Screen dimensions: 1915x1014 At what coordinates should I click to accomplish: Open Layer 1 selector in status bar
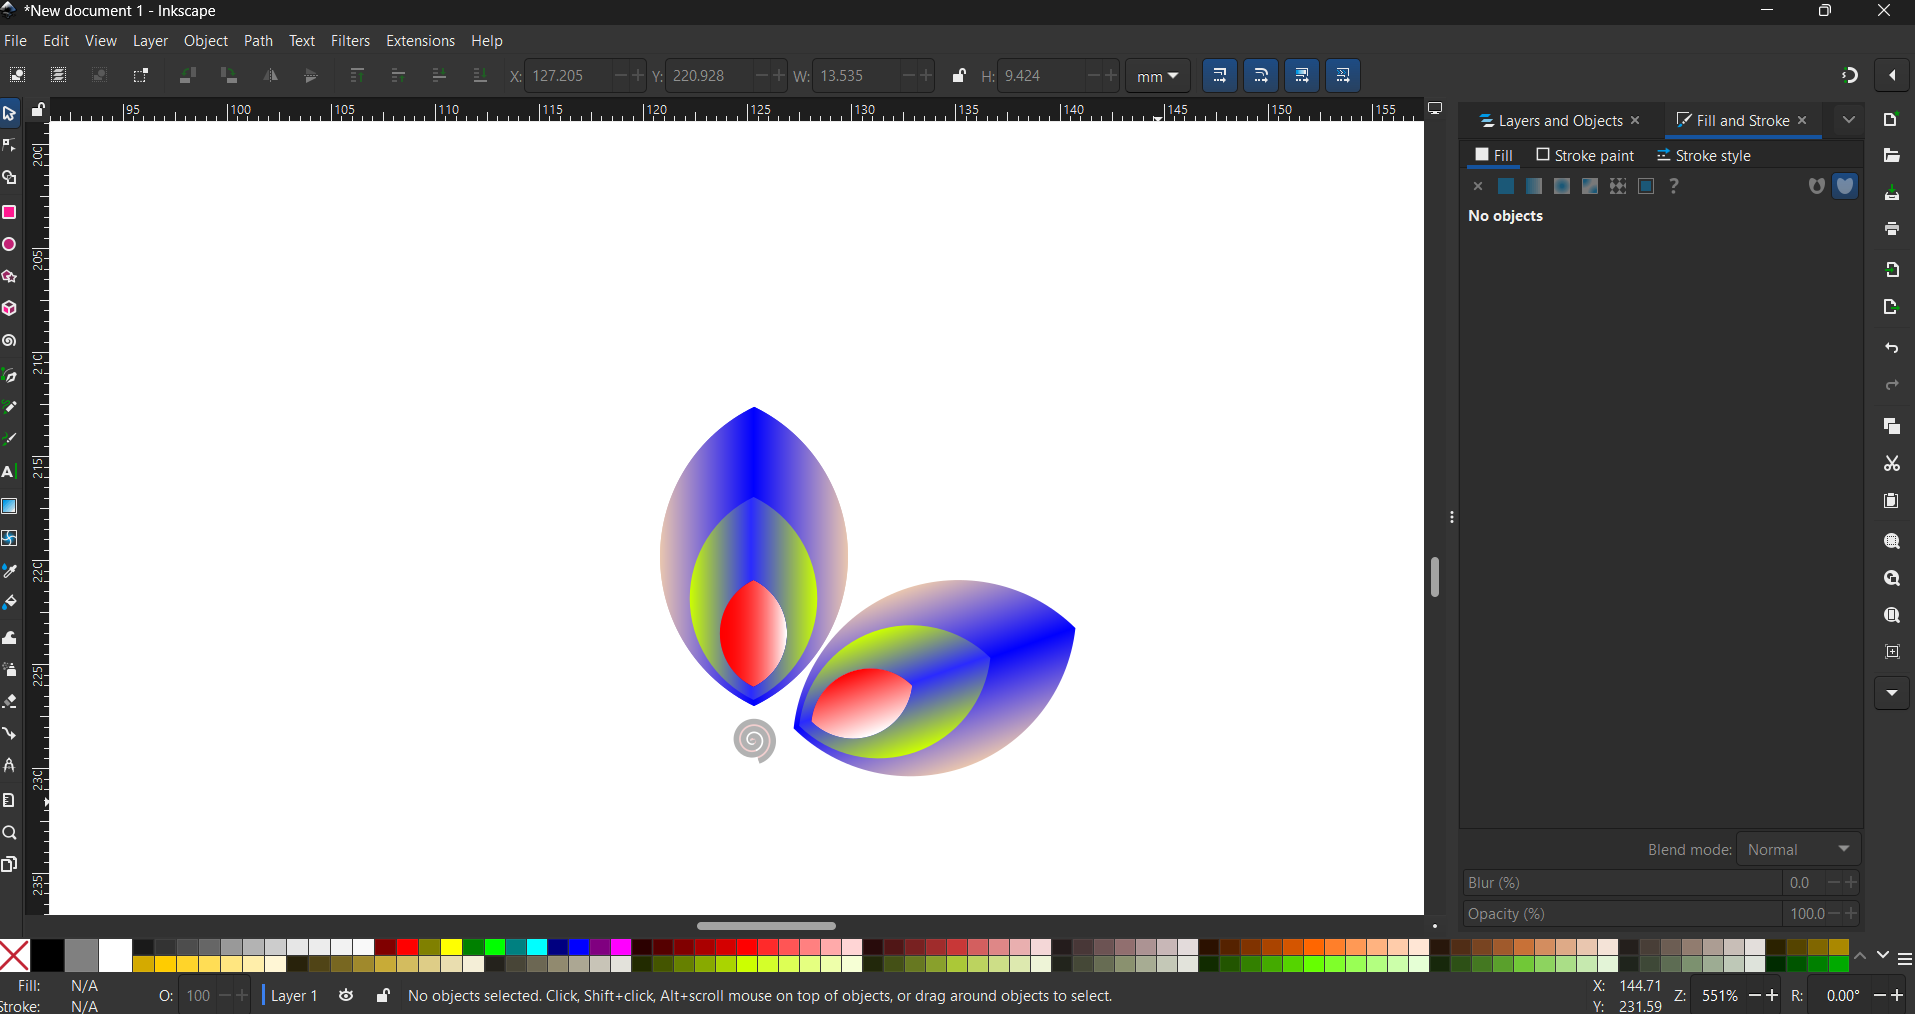[x=294, y=996]
